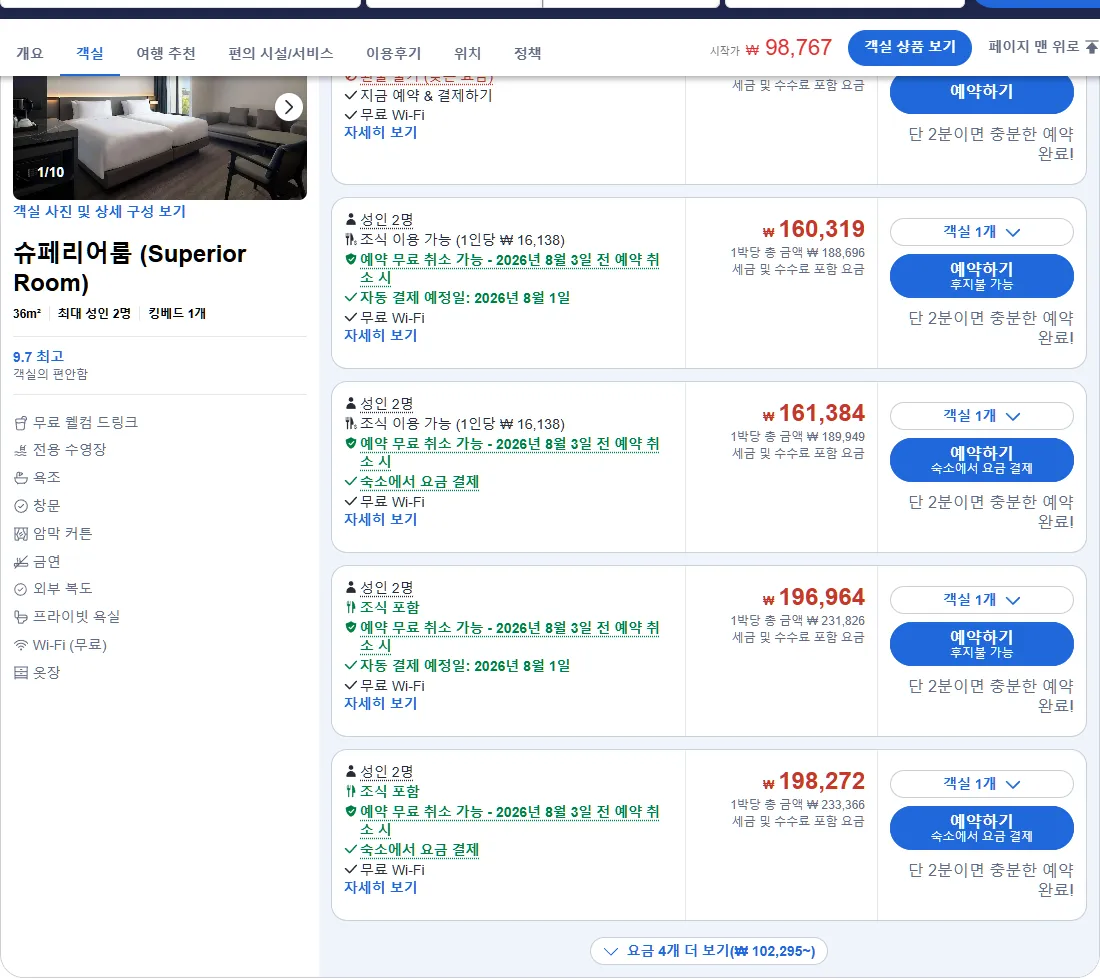Open the Superior Room photo thumbnail
The height and width of the screenshot is (979, 1100).
(x=160, y=138)
